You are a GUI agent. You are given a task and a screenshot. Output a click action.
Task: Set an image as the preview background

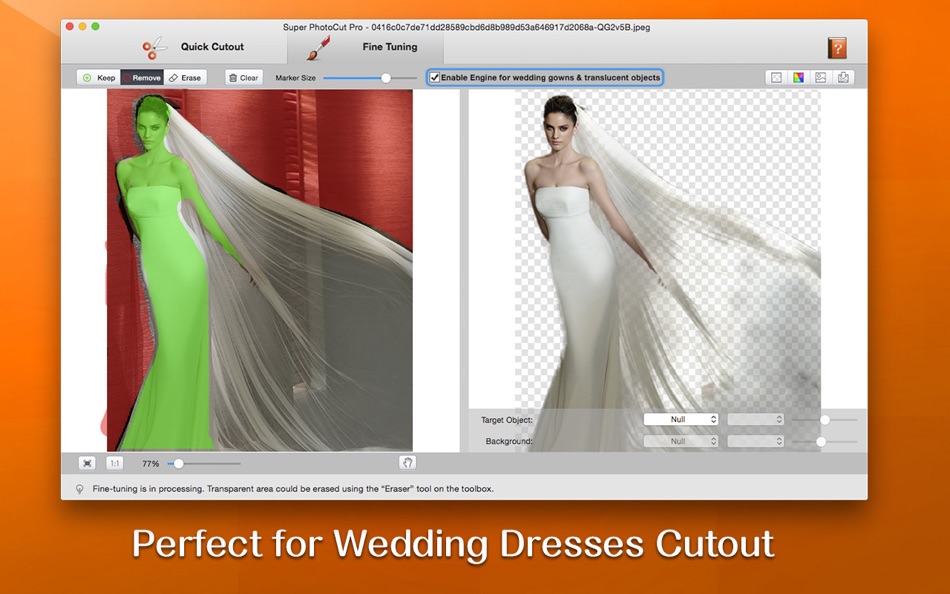coord(822,77)
